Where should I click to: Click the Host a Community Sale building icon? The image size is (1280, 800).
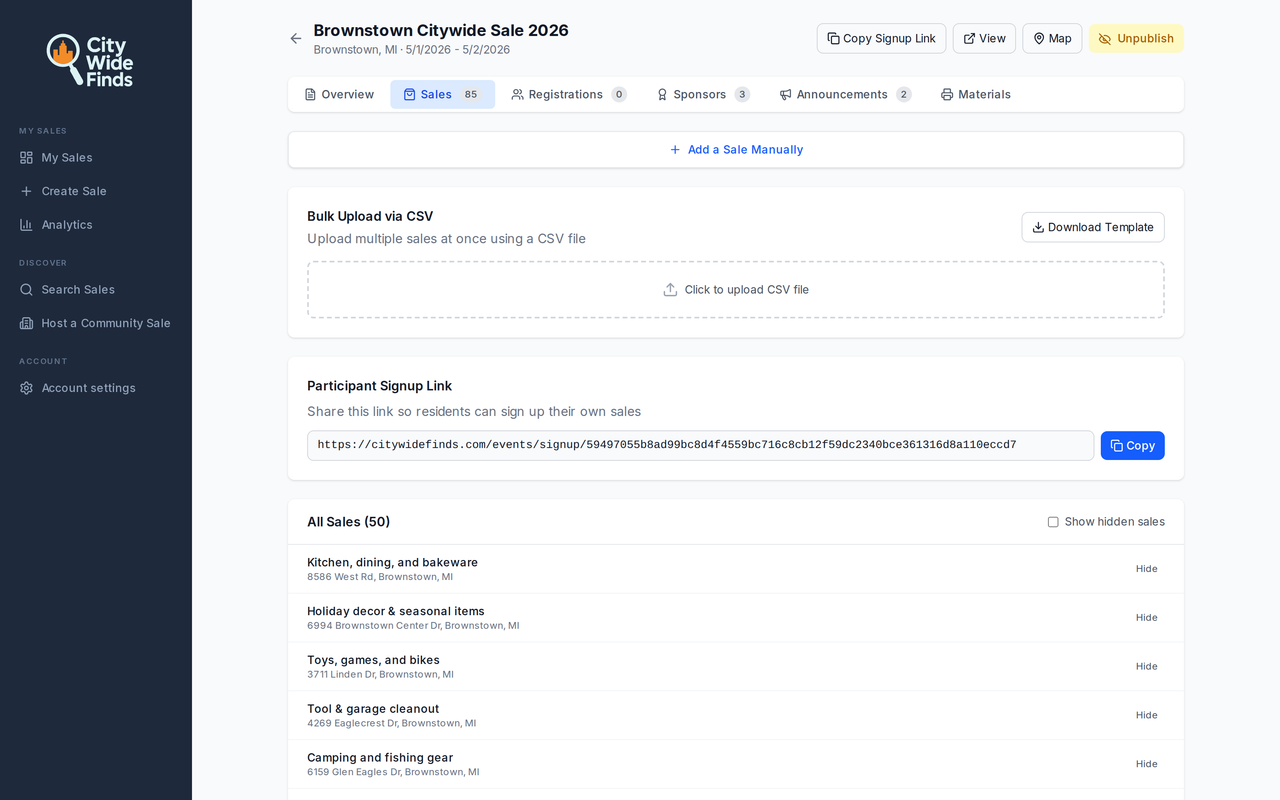tap(26, 323)
